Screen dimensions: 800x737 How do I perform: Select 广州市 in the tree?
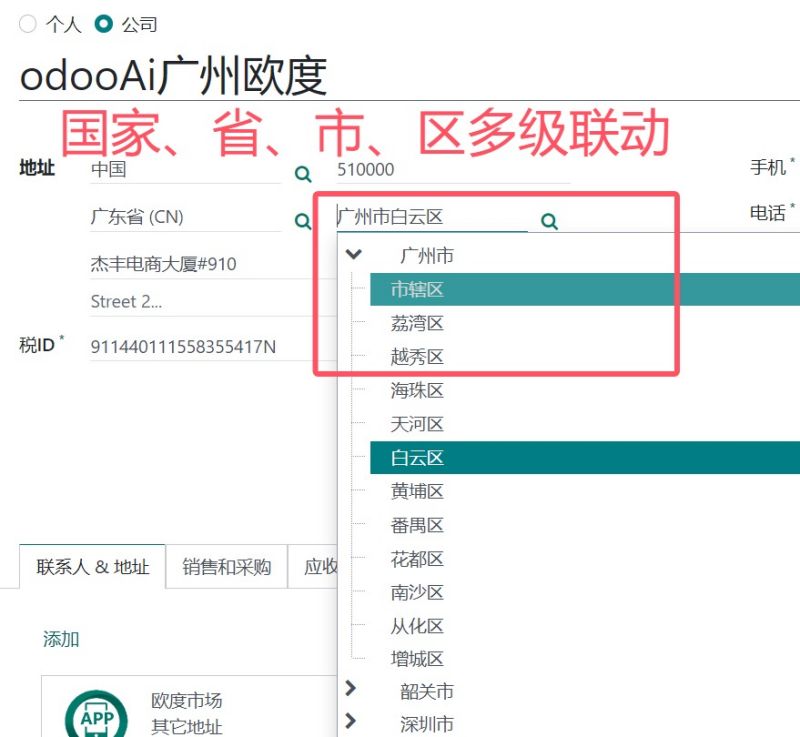[x=427, y=256]
